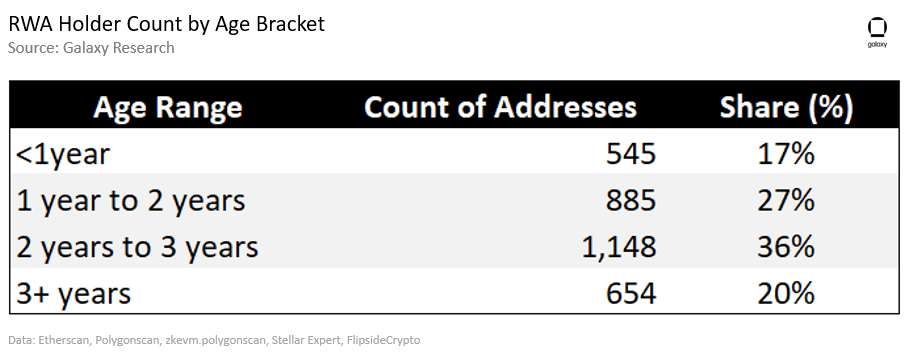Click the 885 address count cell
The width and height of the screenshot is (914, 360).
pyautogui.click(x=631, y=201)
